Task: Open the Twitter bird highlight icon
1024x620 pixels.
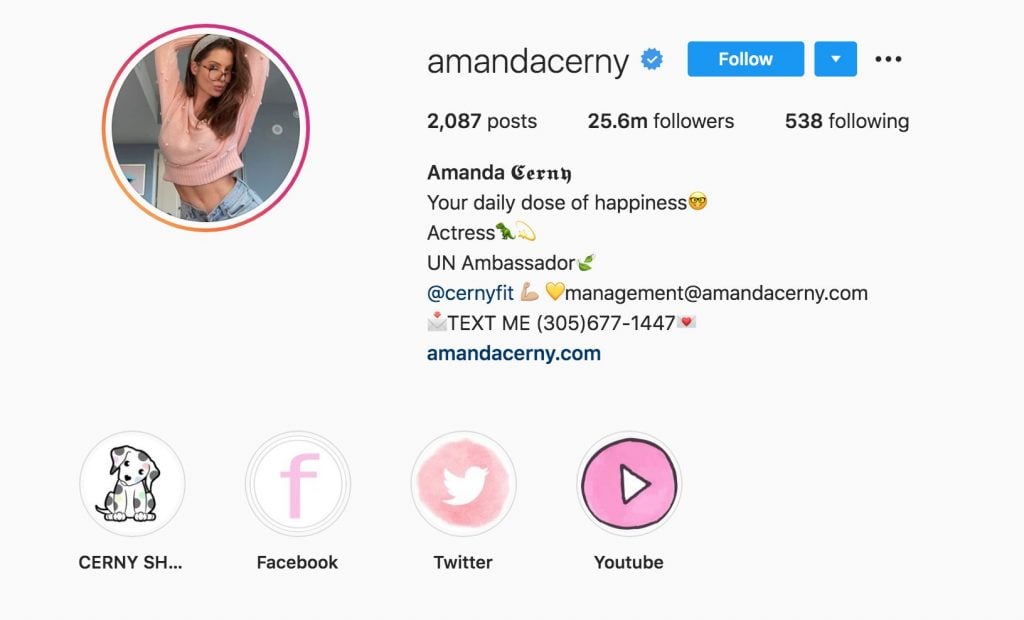Action: pos(464,484)
